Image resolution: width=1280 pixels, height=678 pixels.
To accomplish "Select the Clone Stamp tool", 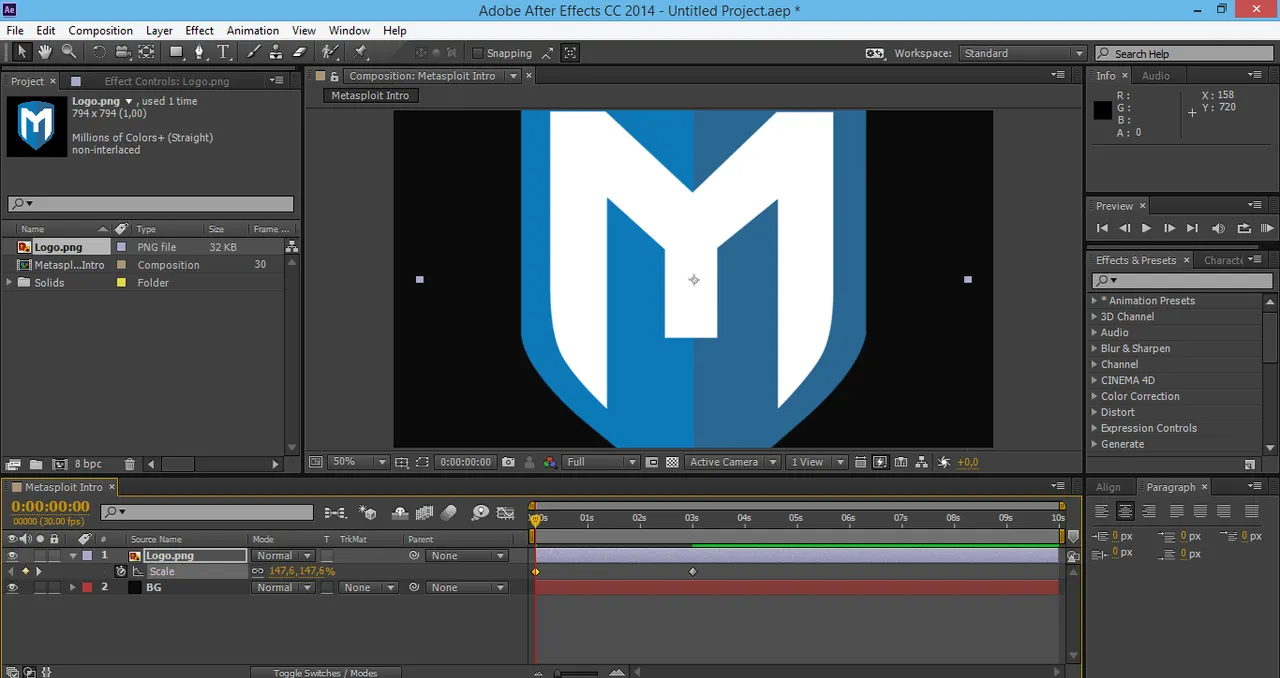I will [276, 52].
